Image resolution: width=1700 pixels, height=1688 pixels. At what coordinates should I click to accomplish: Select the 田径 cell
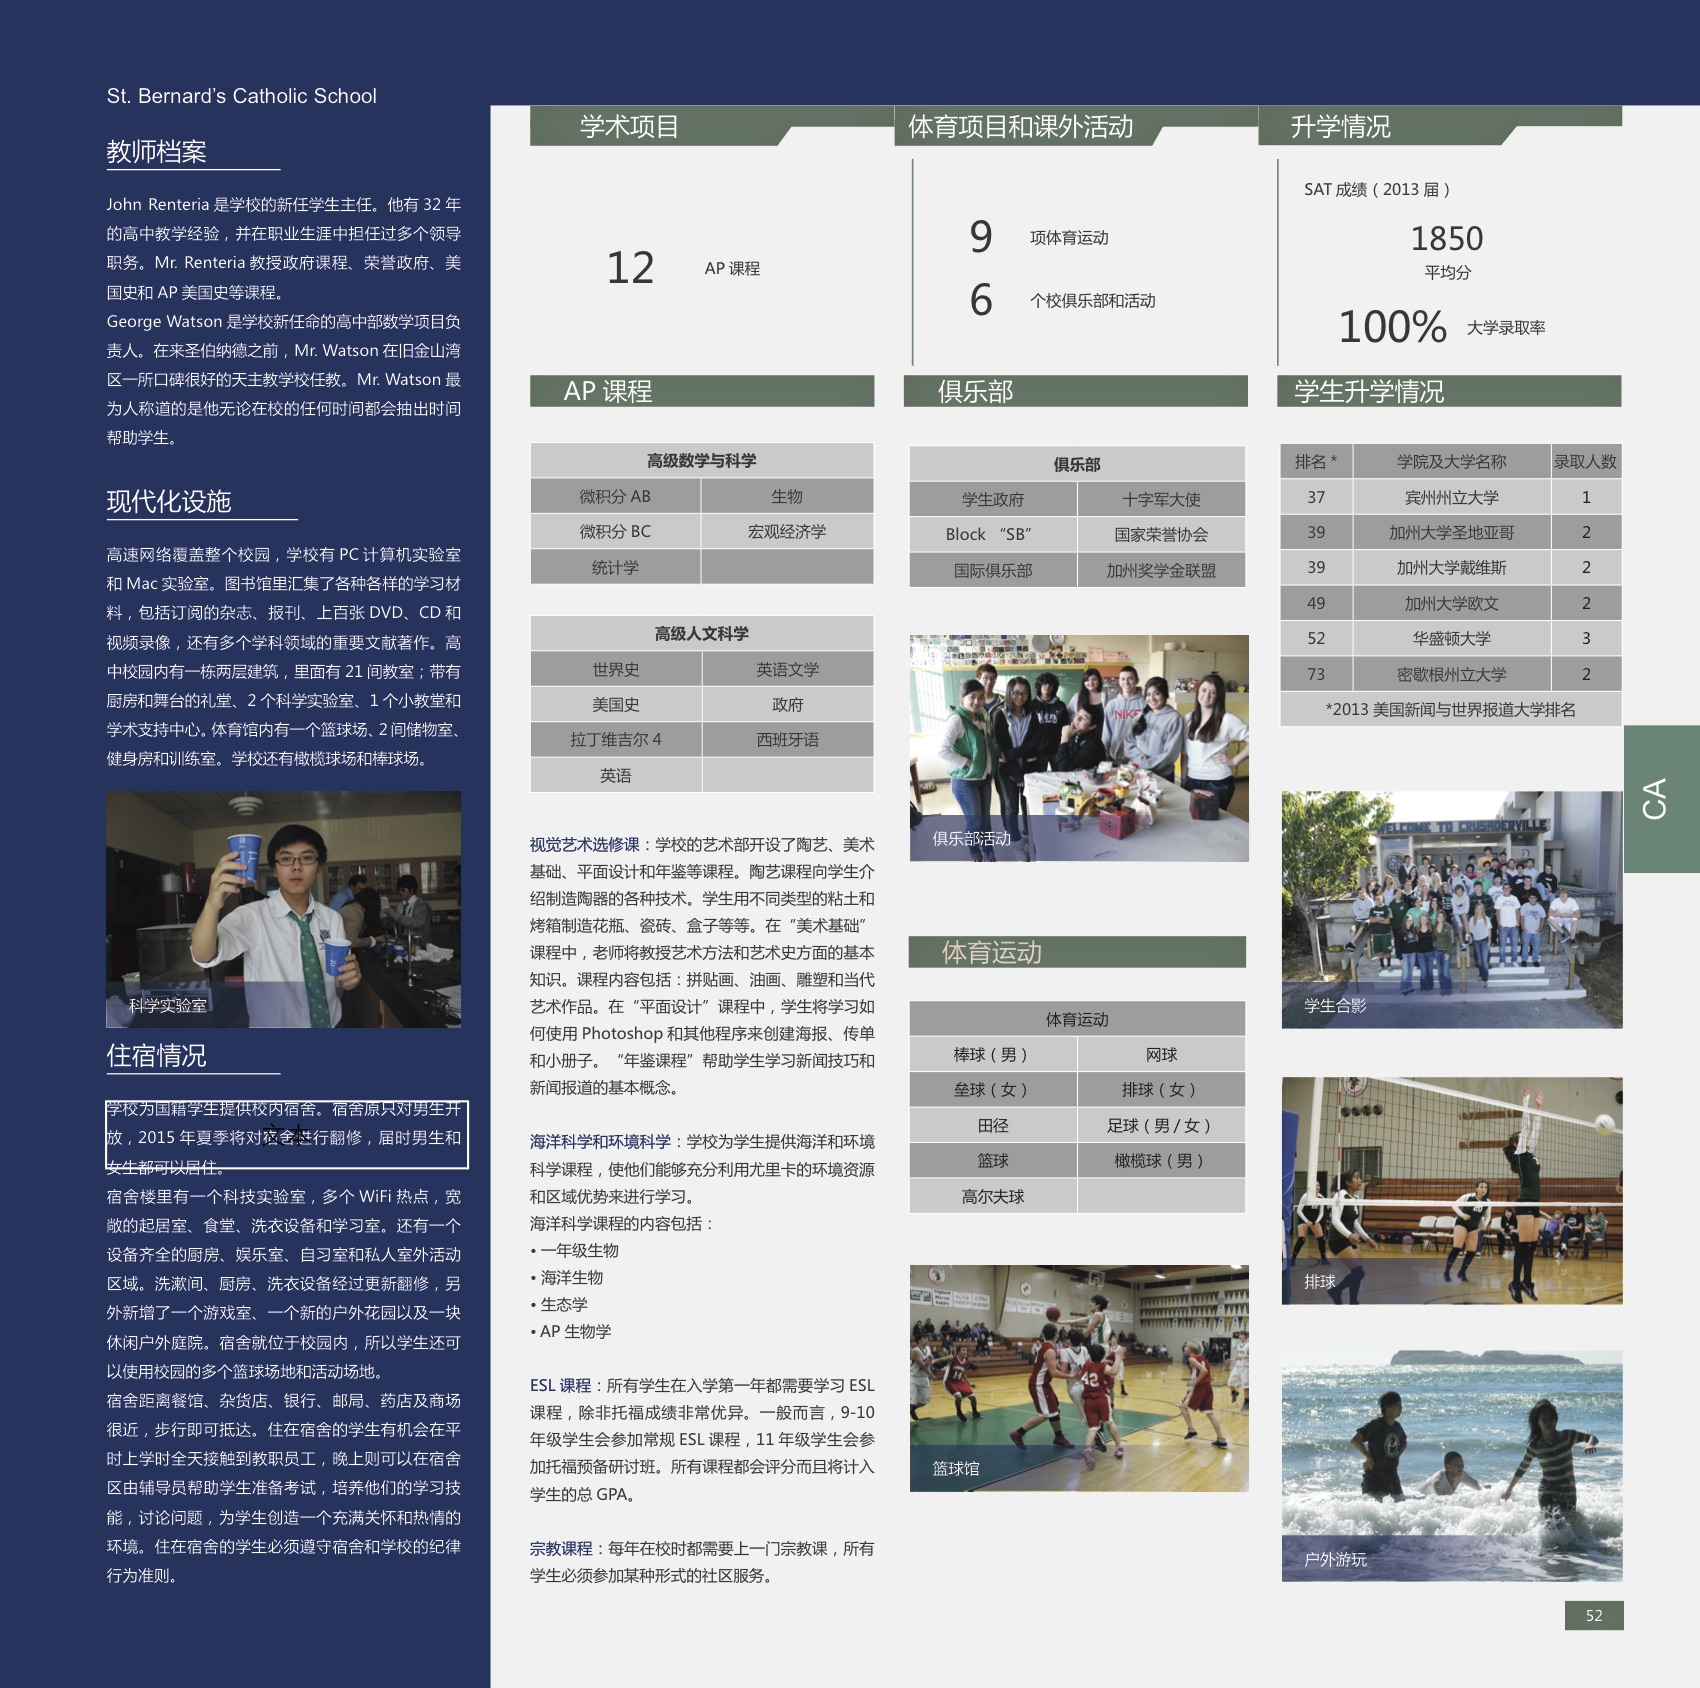993,1125
